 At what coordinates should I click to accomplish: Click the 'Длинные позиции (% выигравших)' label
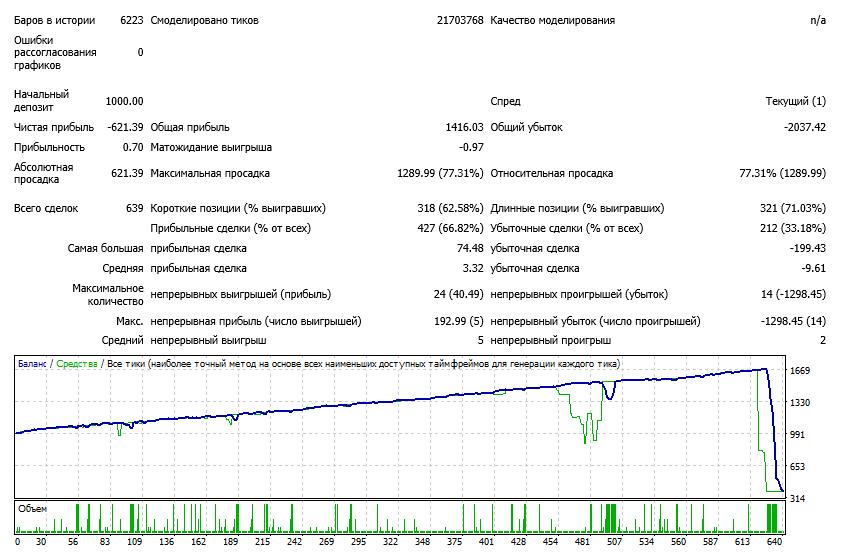577,209
